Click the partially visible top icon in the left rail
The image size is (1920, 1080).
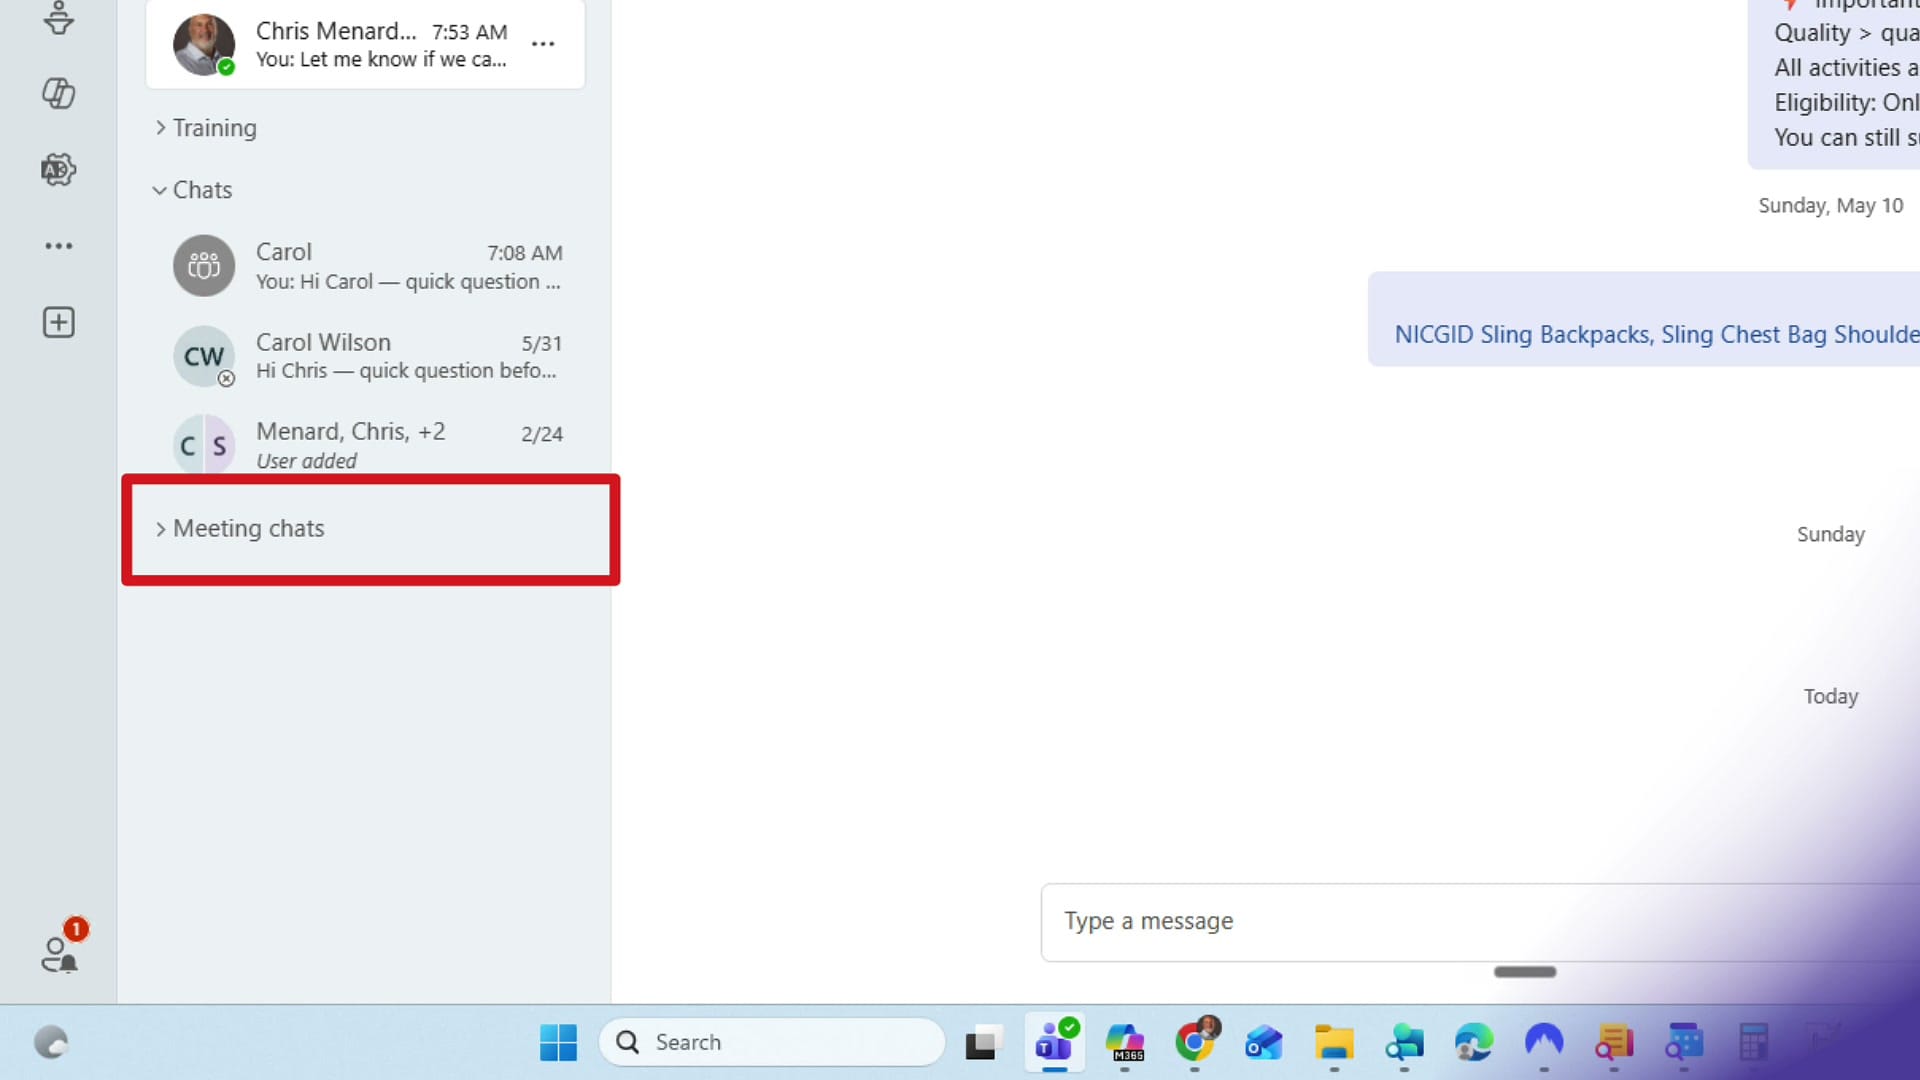click(x=58, y=17)
